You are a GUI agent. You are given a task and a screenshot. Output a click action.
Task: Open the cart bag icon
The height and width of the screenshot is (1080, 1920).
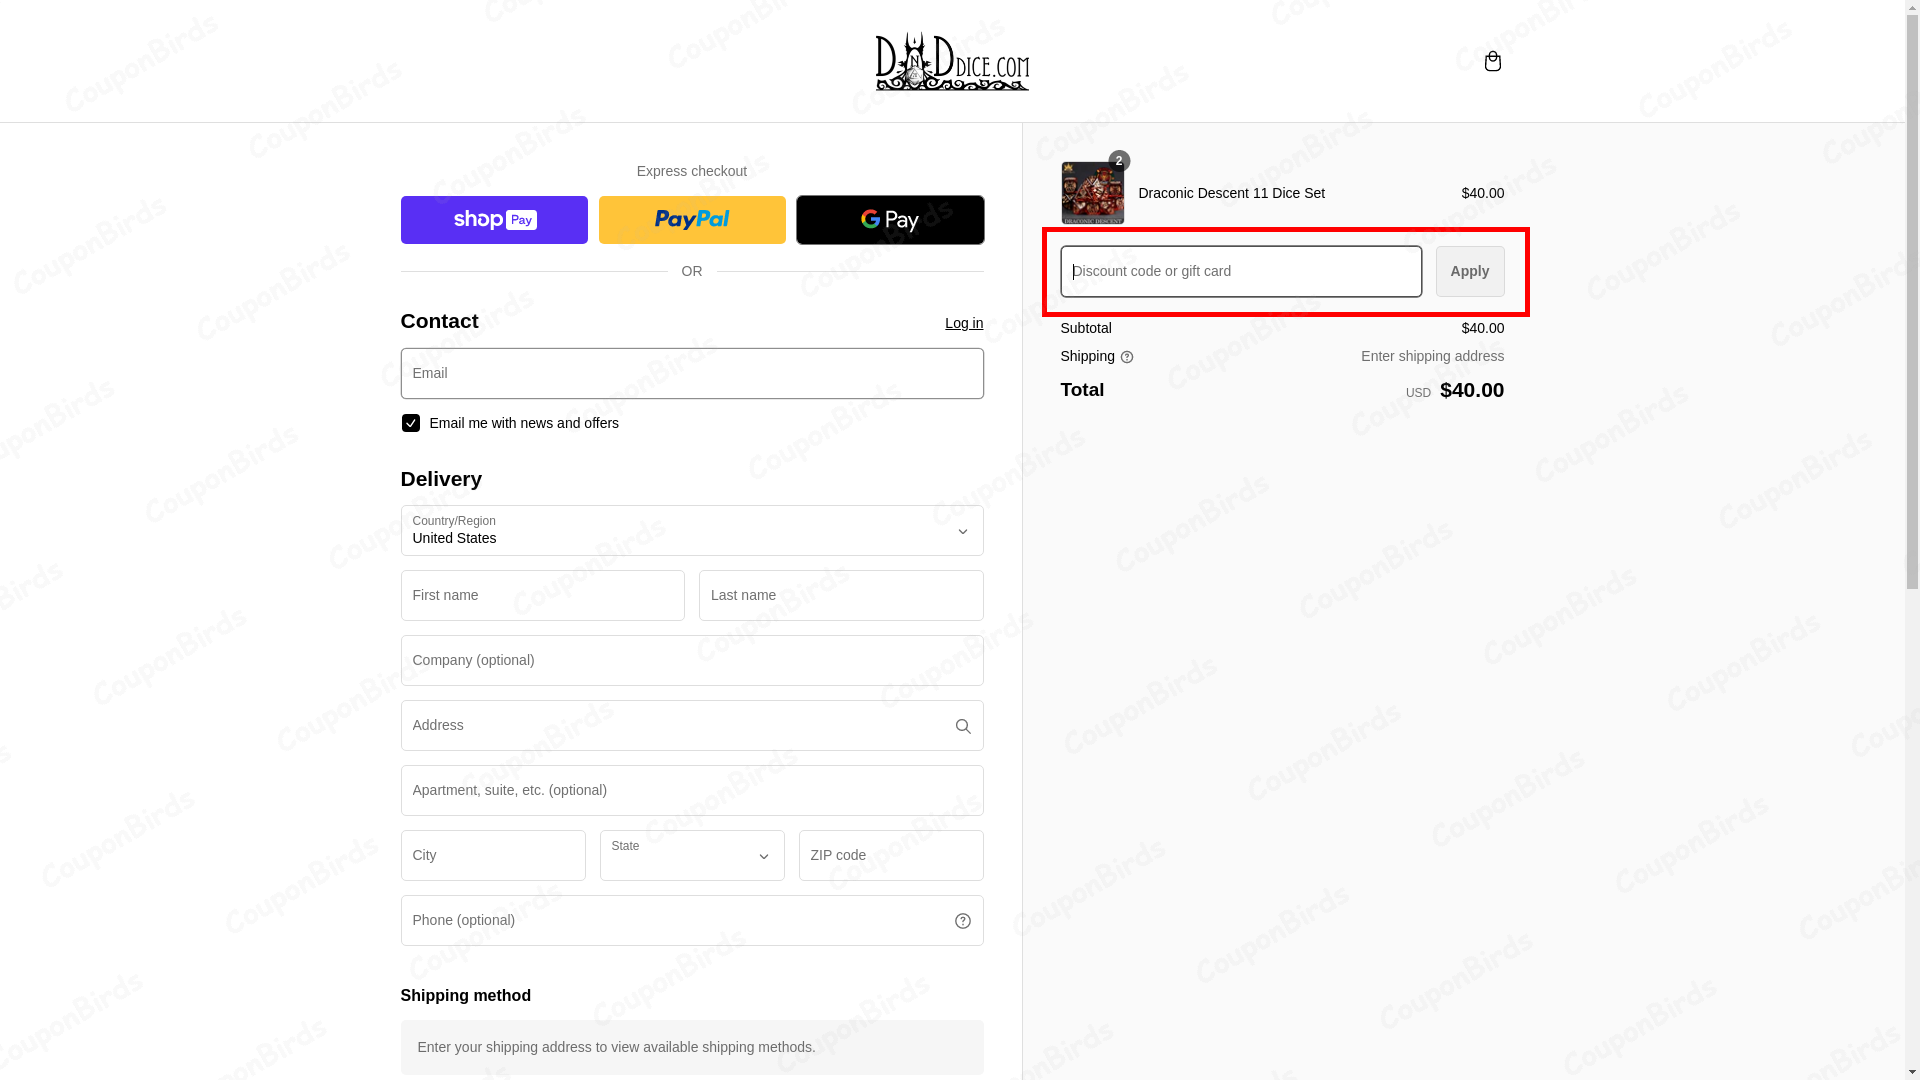[x=1492, y=61]
